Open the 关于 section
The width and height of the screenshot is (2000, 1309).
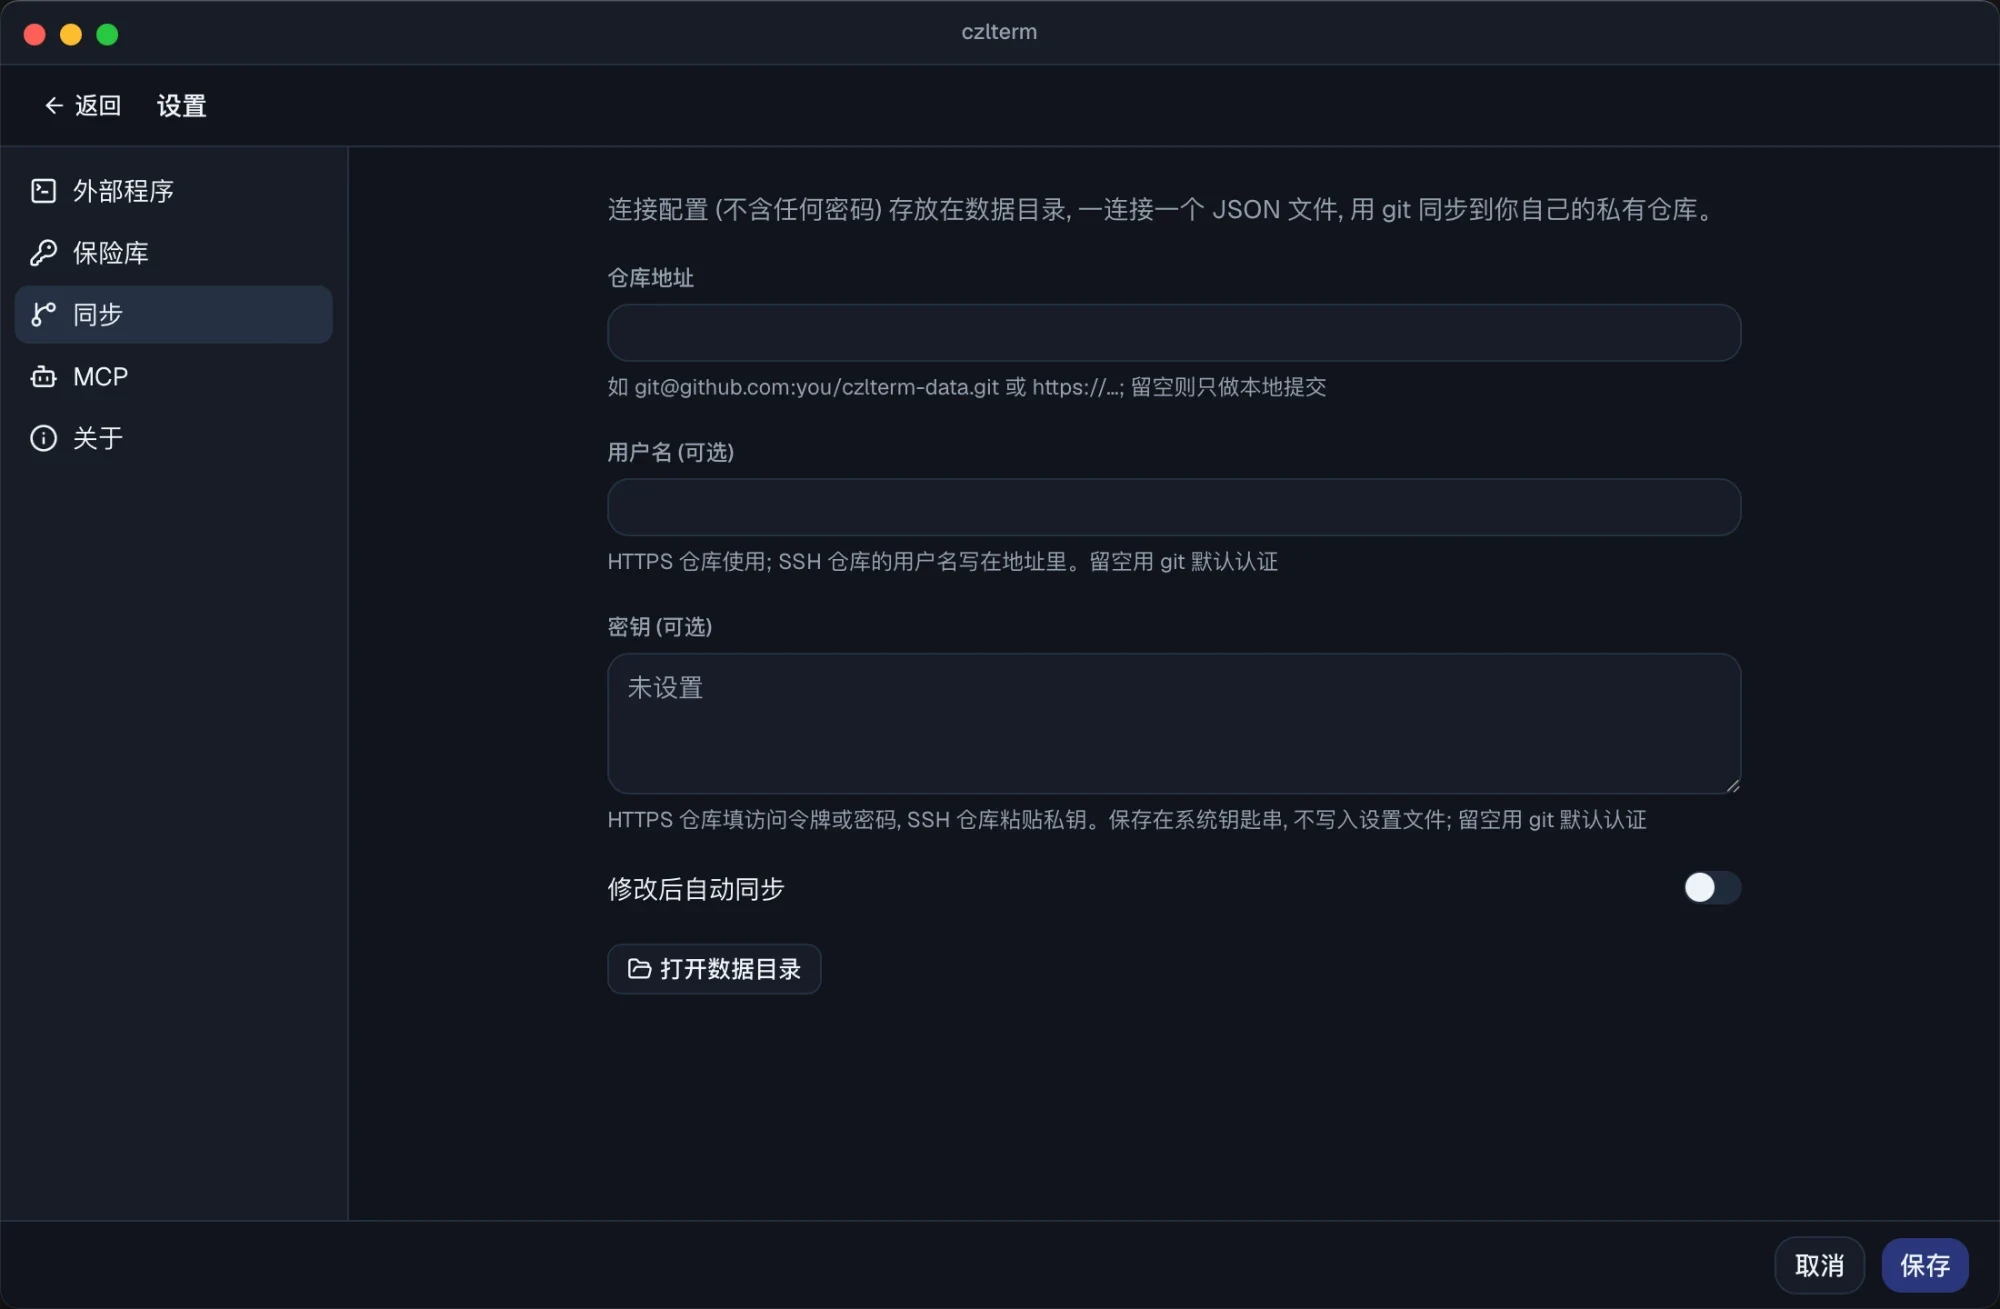[x=173, y=438]
